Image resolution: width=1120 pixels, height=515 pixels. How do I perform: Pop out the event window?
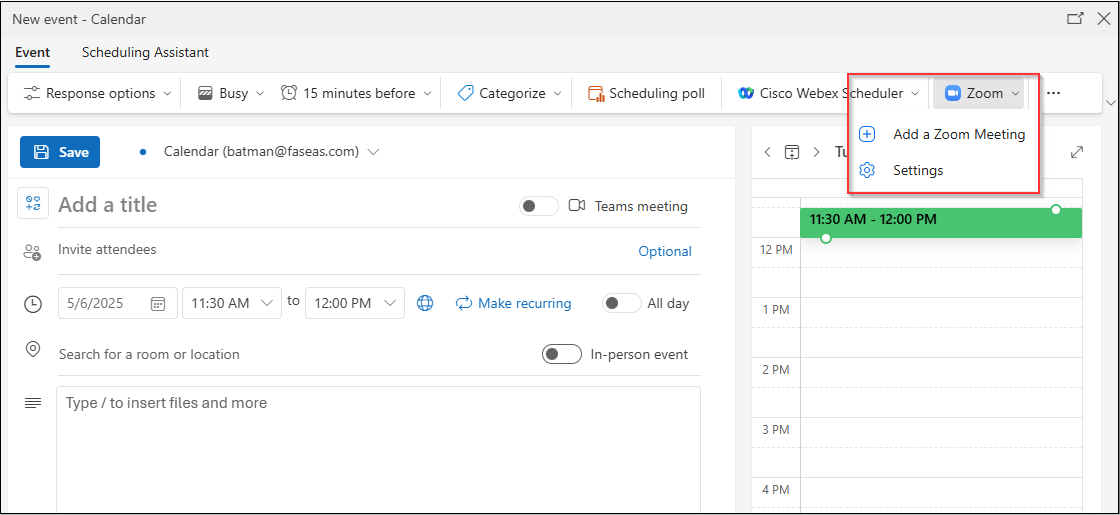(1075, 19)
